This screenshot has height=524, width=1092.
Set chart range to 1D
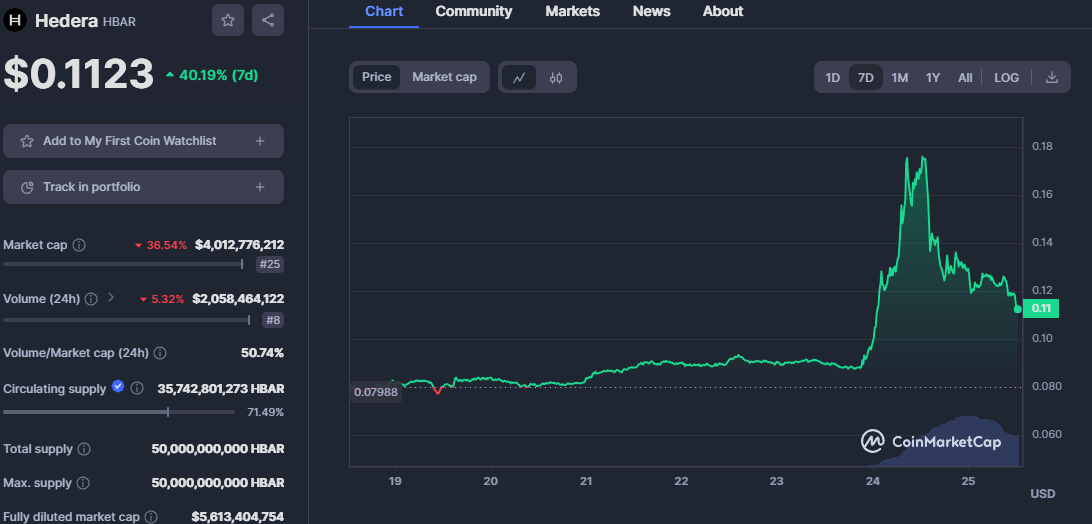tap(832, 77)
